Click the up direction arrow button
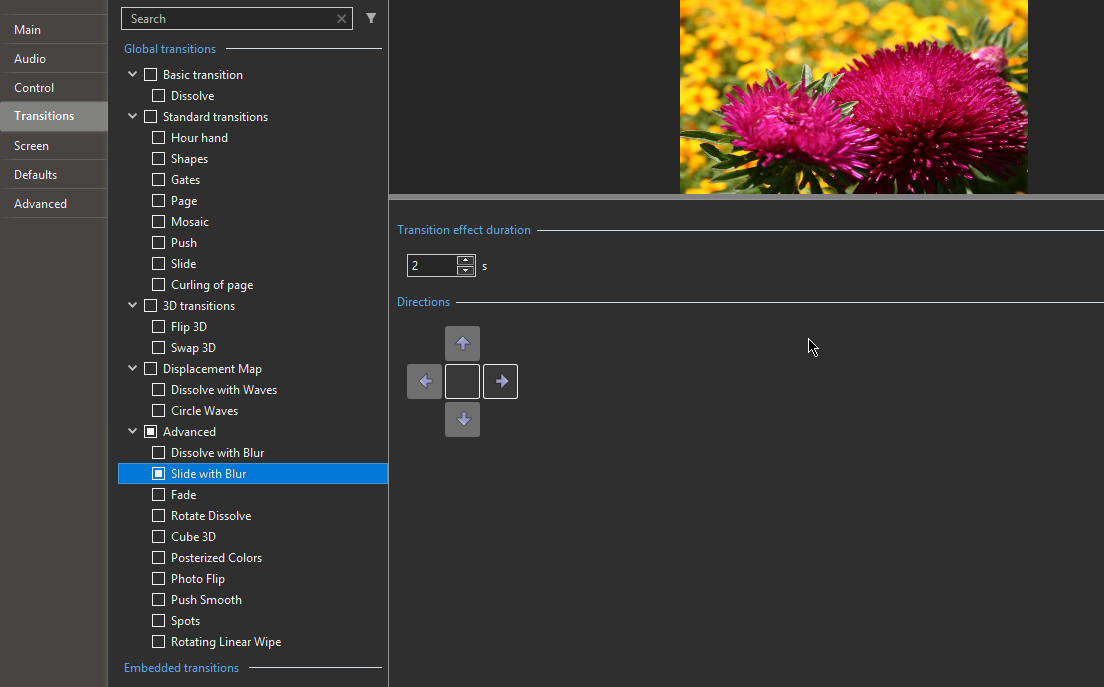The height and width of the screenshot is (687, 1104). point(462,343)
